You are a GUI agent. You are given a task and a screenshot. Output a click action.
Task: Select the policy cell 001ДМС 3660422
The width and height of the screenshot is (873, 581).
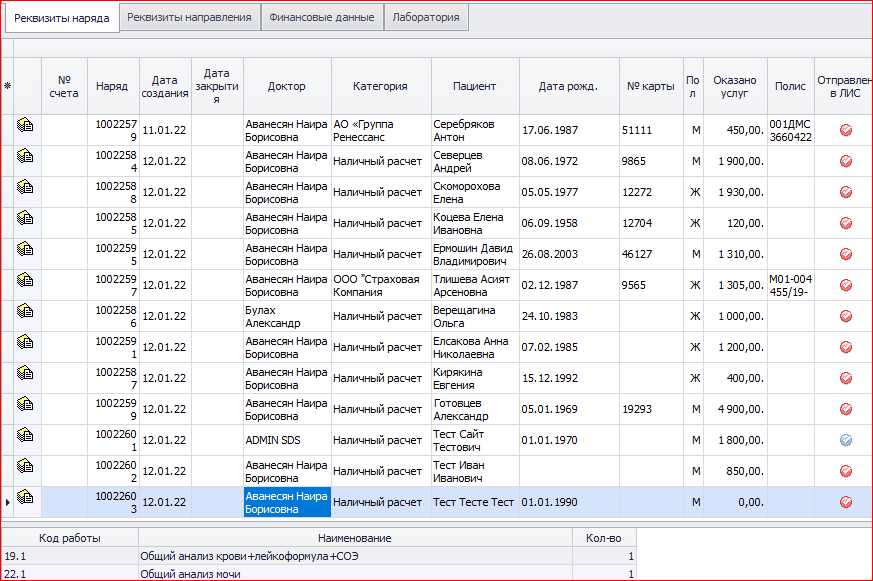click(790, 130)
